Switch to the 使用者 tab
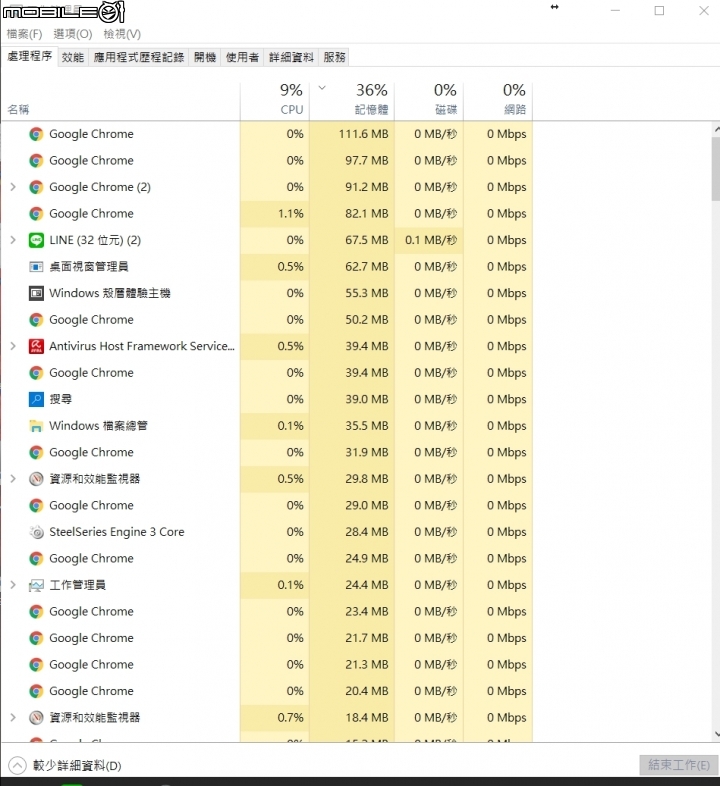720x786 pixels. coord(242,57)
